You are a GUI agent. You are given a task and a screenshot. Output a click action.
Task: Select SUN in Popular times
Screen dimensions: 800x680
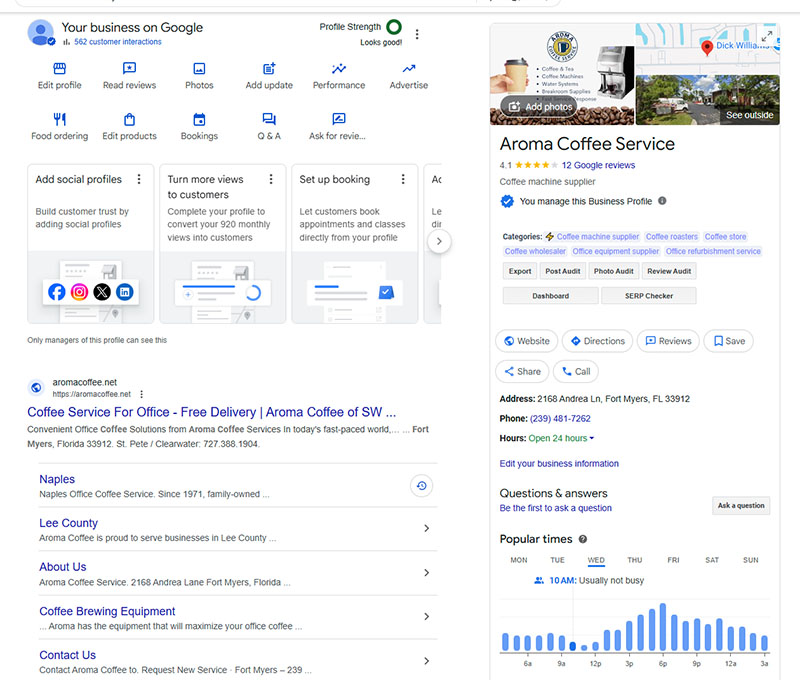point(751,560)
